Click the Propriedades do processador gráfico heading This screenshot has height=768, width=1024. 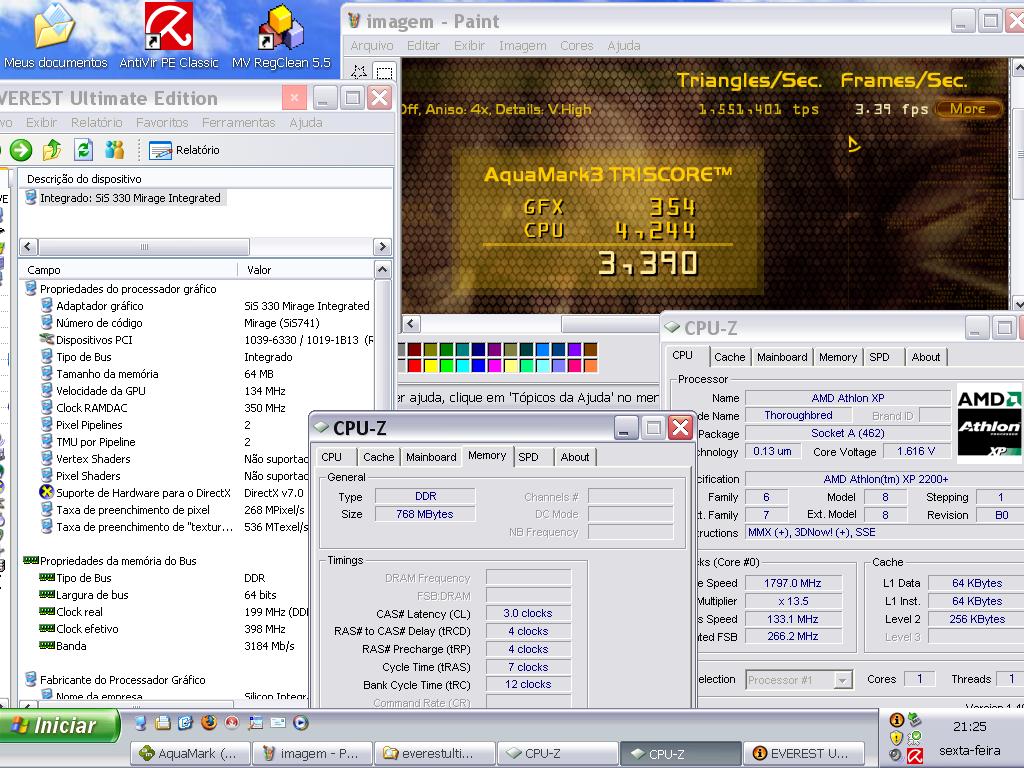128,289
